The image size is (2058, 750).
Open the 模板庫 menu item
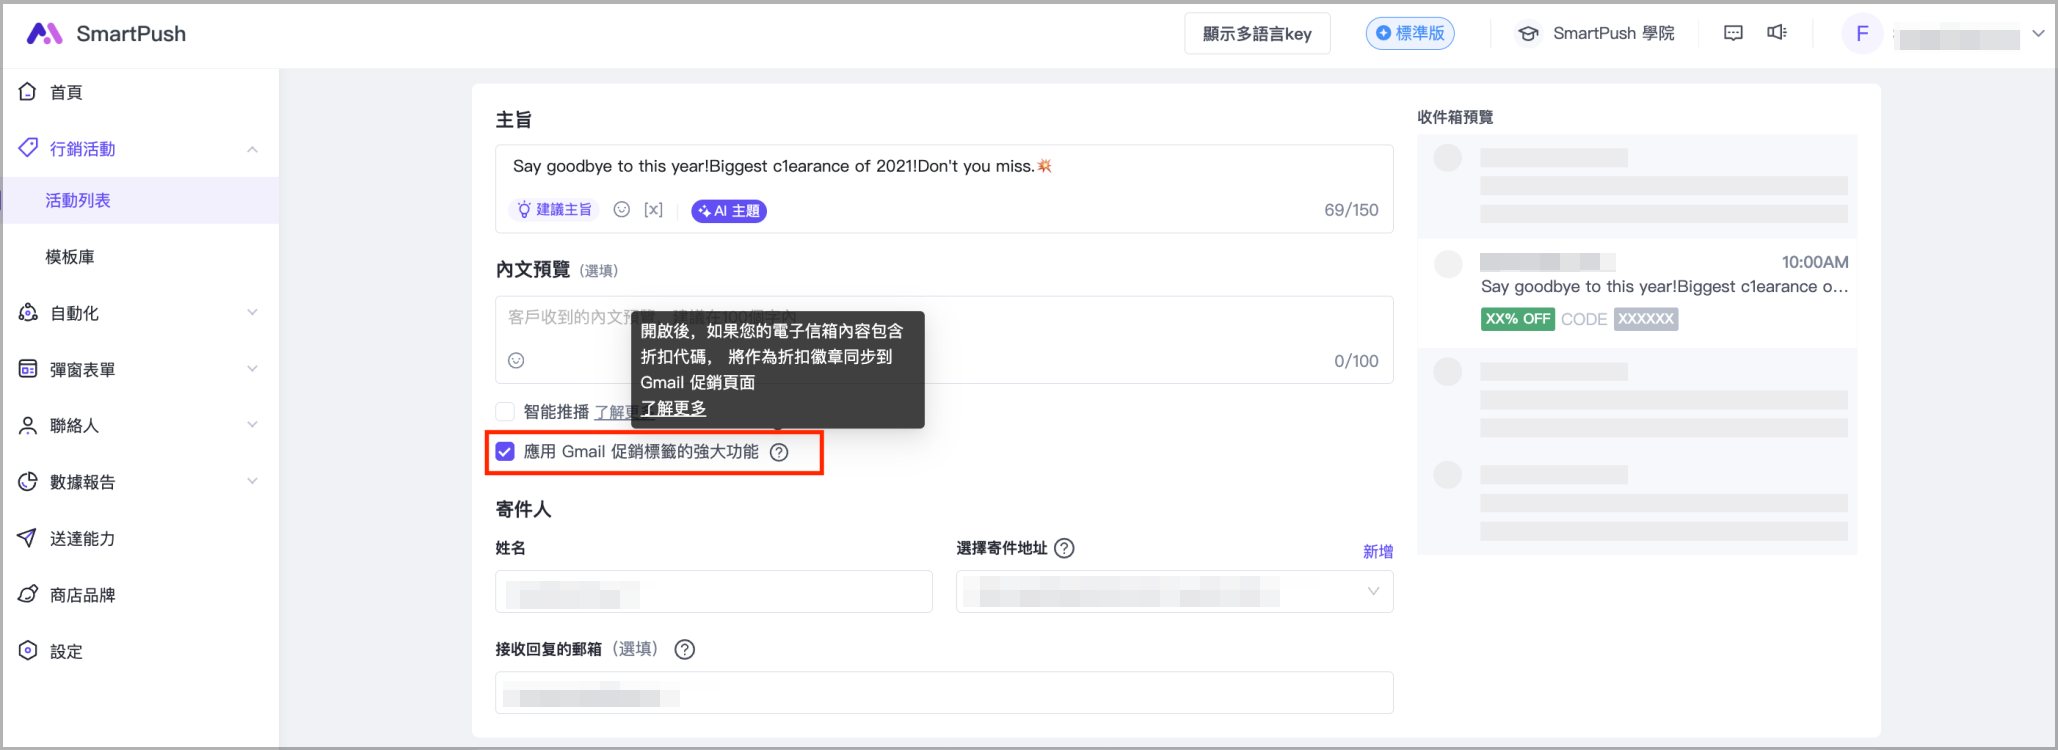coord(70,257)
